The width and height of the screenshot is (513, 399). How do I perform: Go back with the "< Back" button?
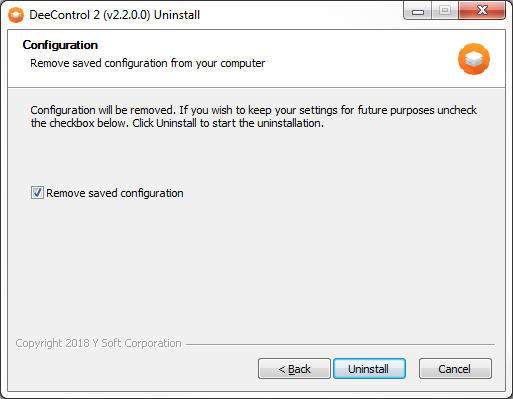coord(294,369)
